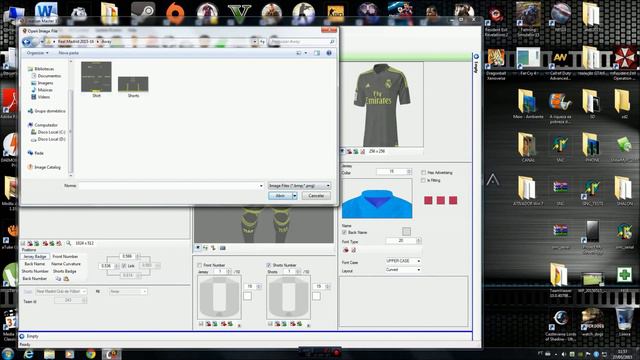Enable the Has Advertising checkbox
This screenshot has height=360, width=640.
pos(423,173)
